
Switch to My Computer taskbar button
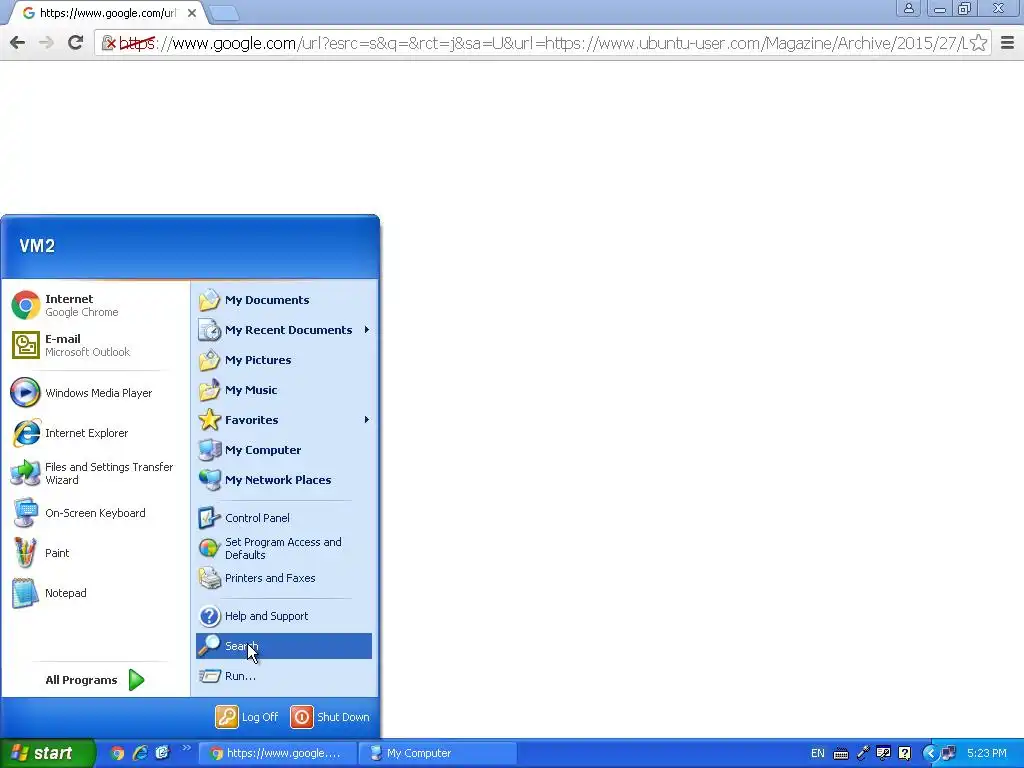(x=438, y=753)
